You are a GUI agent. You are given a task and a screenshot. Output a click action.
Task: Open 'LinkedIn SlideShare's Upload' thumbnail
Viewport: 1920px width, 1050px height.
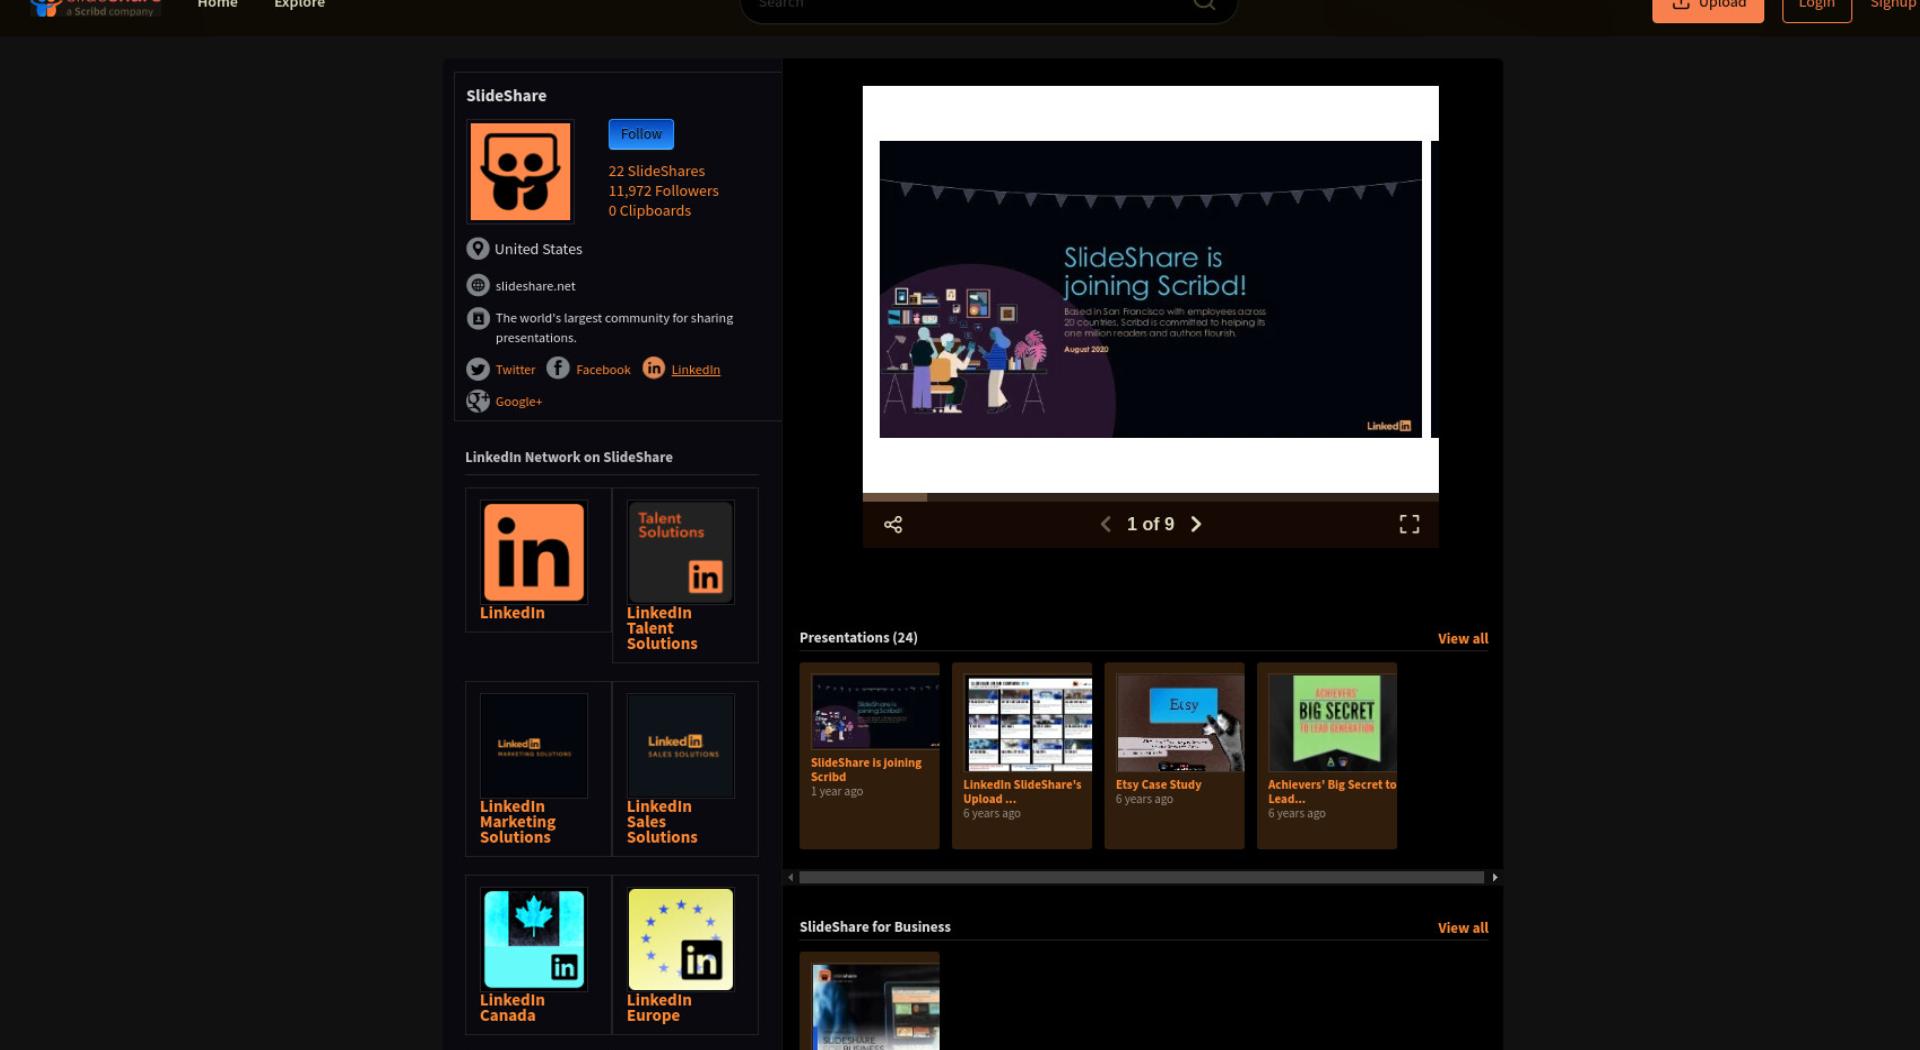(1027, 723)
